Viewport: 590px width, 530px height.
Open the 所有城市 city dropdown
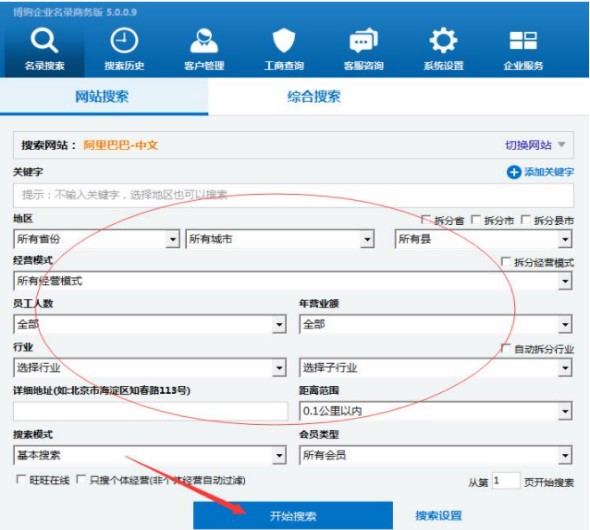tap(280, 239)
